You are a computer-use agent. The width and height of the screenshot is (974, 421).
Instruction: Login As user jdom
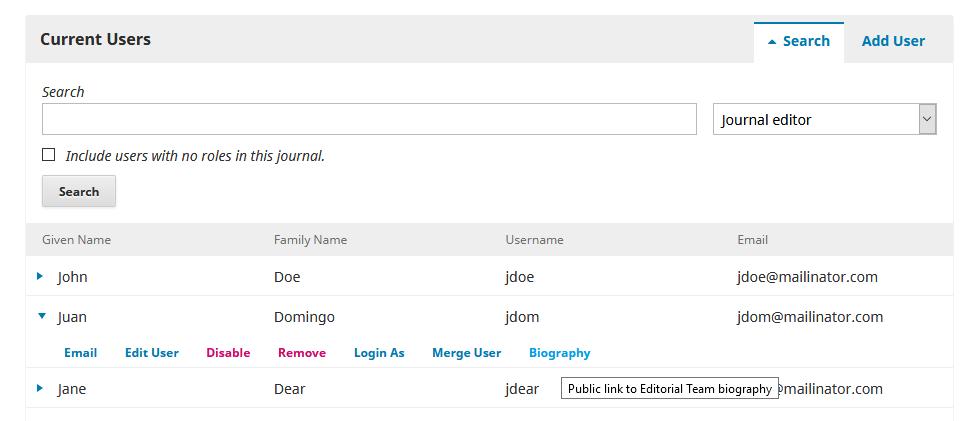(x=379, y=353)
